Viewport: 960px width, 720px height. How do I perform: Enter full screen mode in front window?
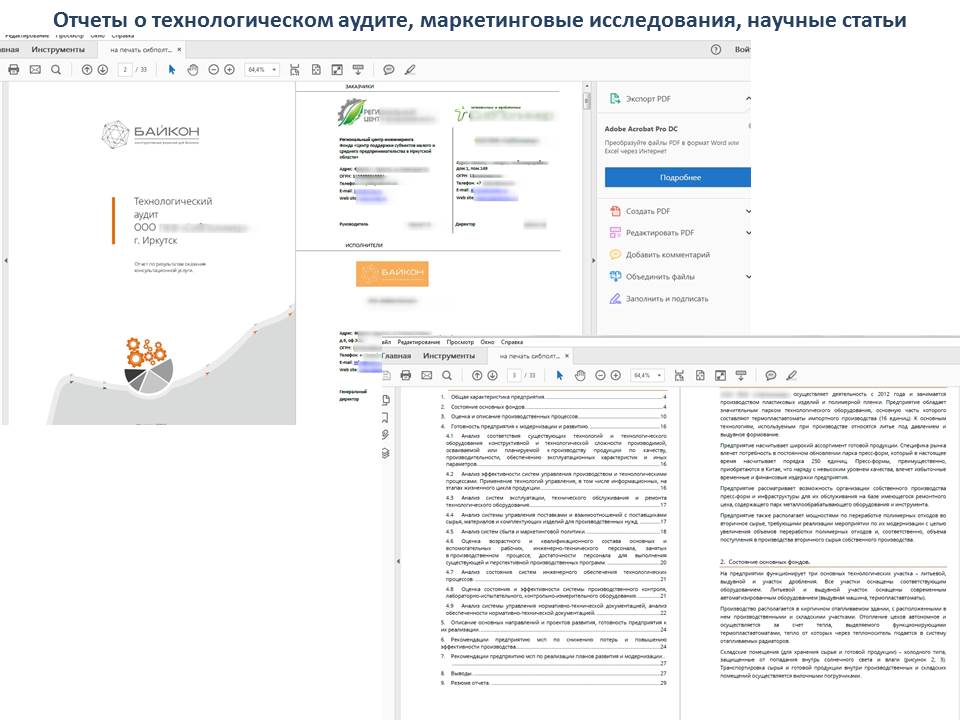721,375
